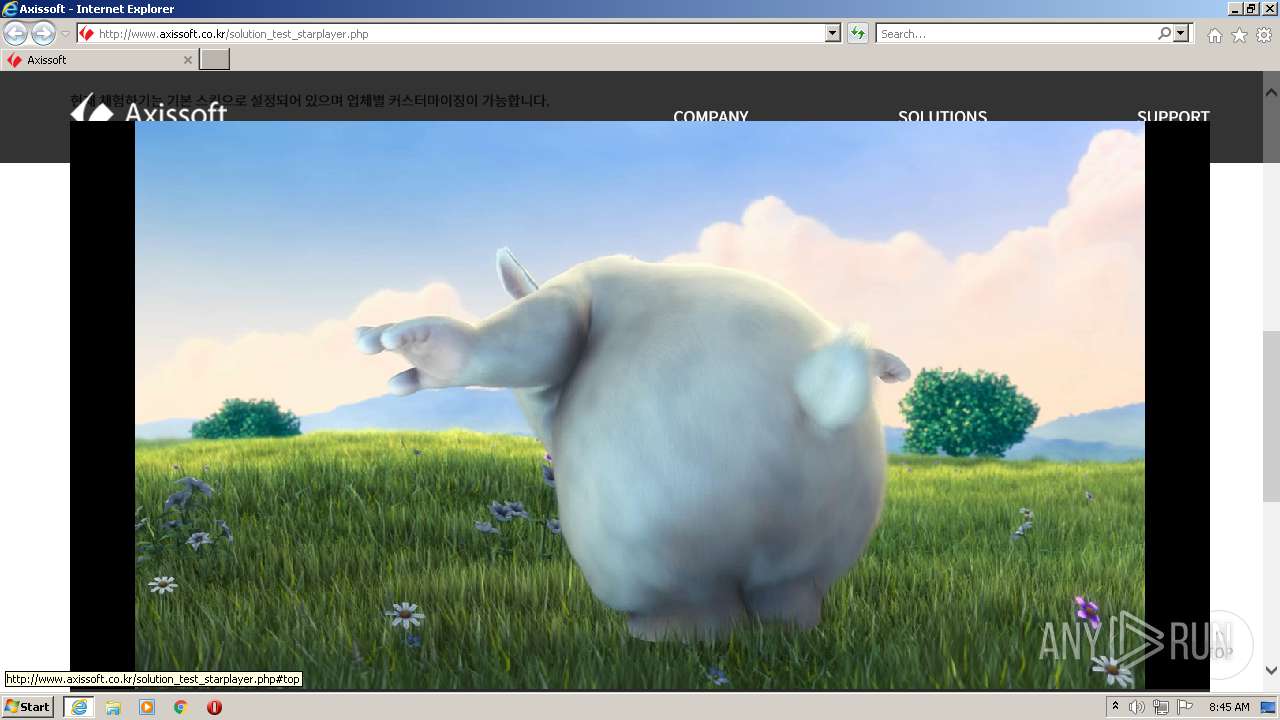
Task: Click the magnifier search icon
Action: click(x=1164, y=33)
